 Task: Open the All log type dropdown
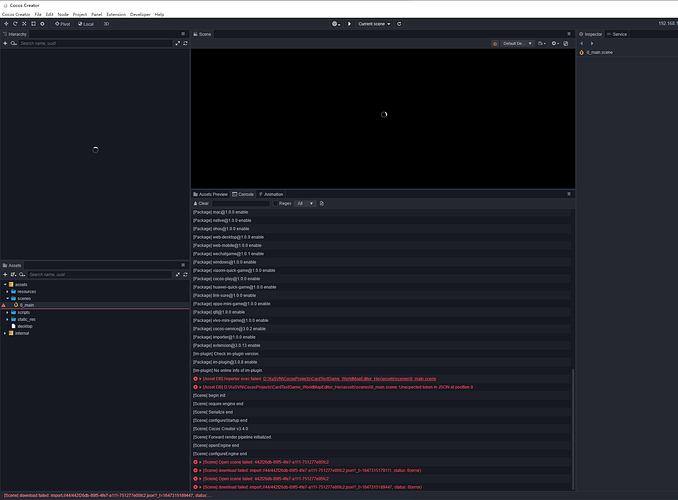304,203
